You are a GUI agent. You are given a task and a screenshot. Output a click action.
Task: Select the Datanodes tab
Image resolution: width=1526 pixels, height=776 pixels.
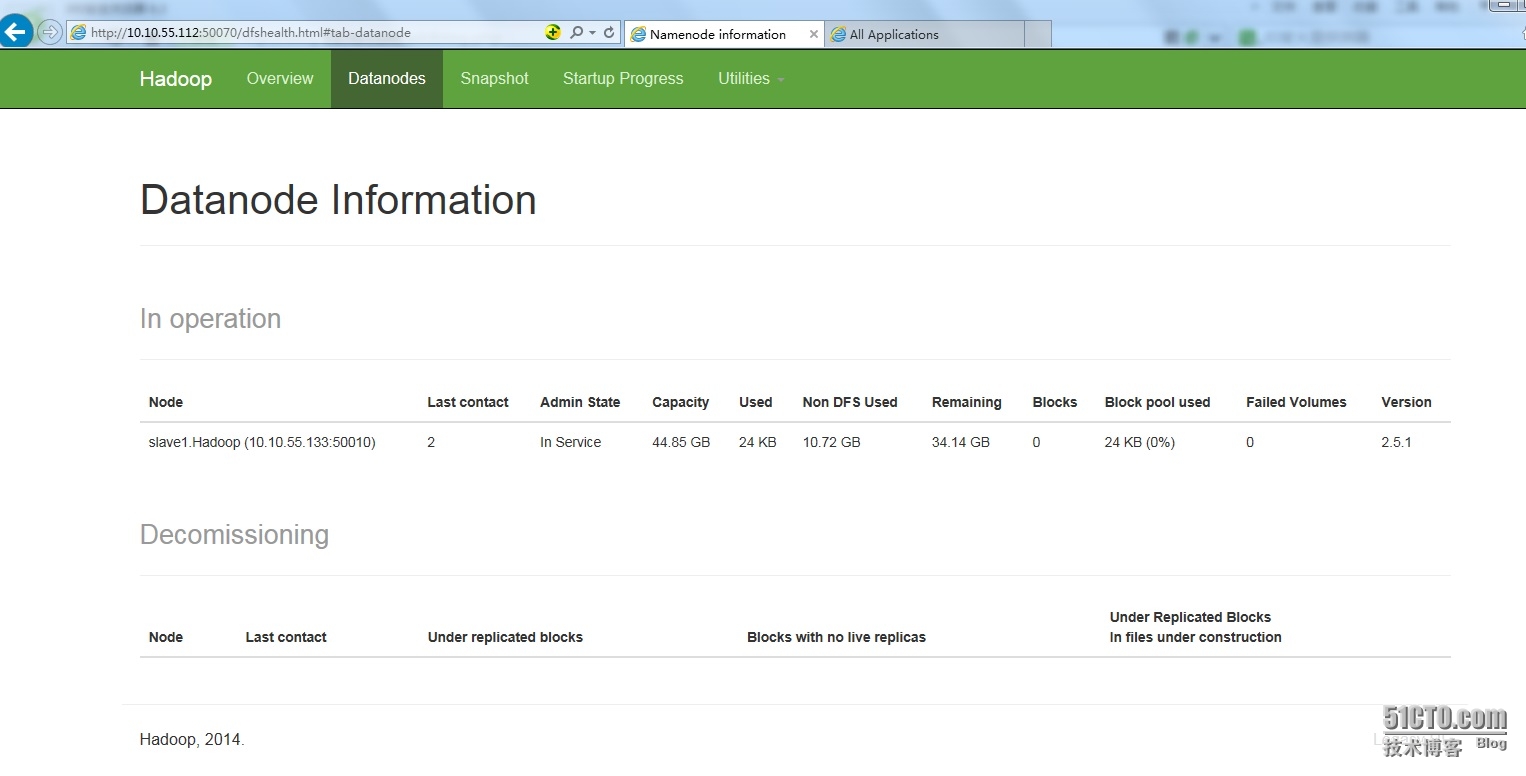387,78
